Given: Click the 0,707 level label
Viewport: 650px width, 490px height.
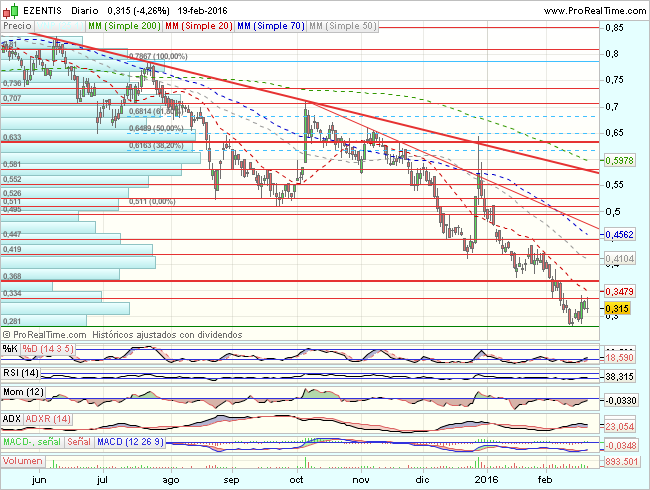Looking at the screenshot, I should [x=12, y=98].
